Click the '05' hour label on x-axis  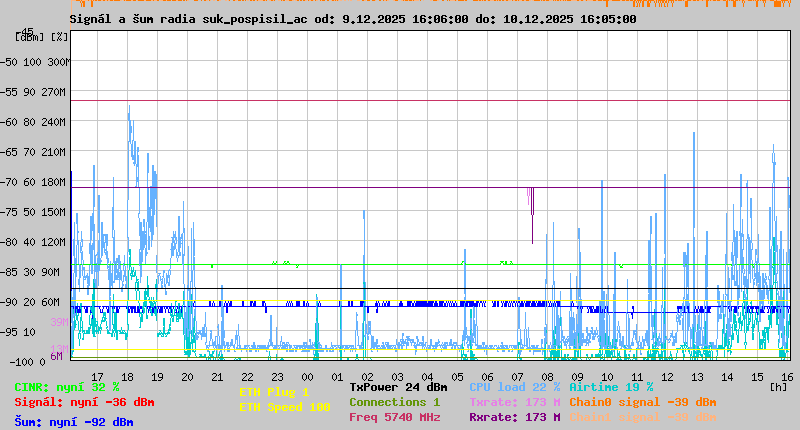457,377
